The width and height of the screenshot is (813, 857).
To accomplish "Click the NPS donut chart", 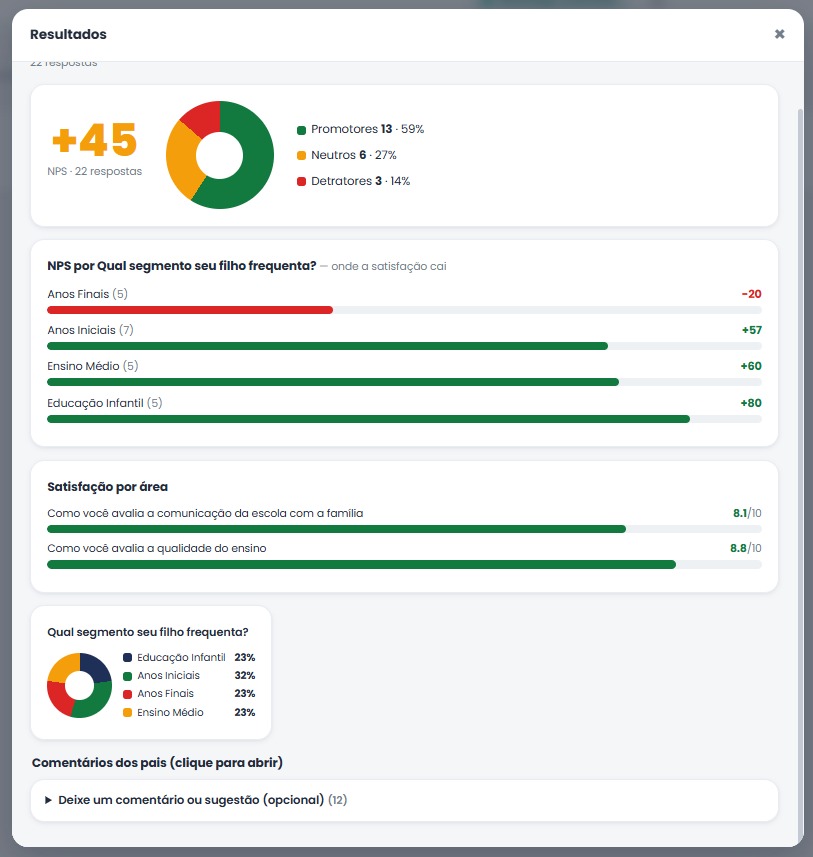I will (220, 155).
